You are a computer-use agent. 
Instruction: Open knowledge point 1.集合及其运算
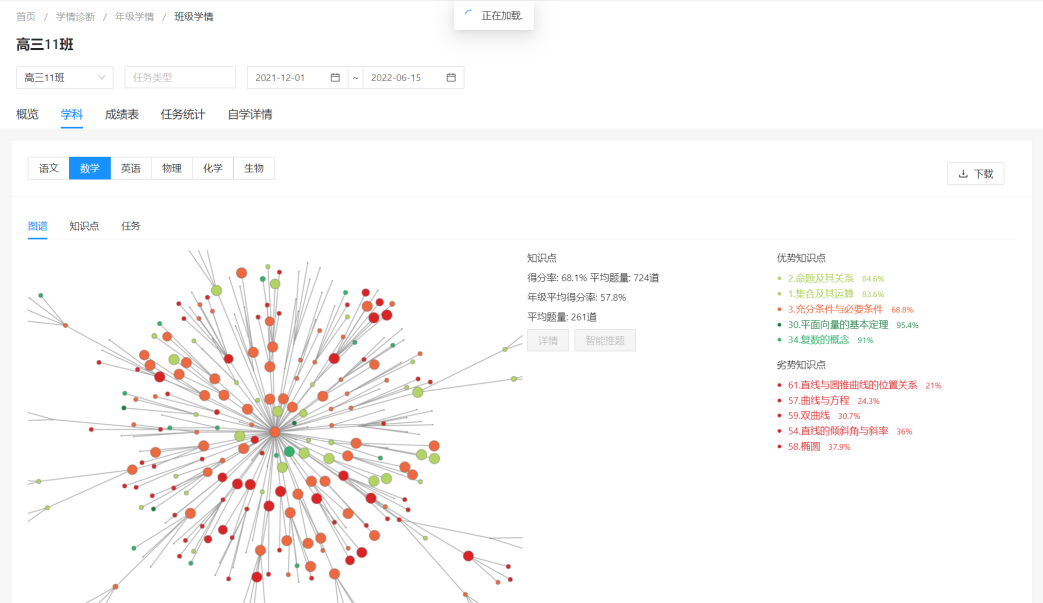click(x=821, y=293)
